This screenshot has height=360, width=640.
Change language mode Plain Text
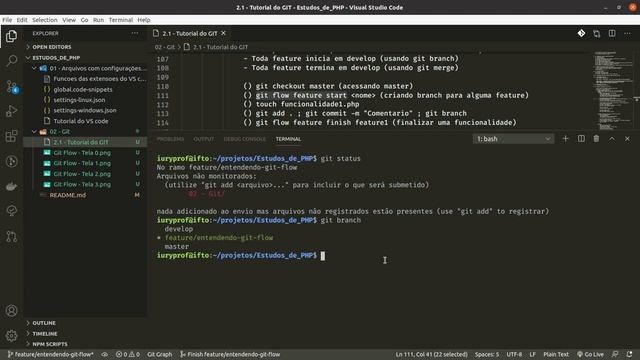tap(556, 354)
